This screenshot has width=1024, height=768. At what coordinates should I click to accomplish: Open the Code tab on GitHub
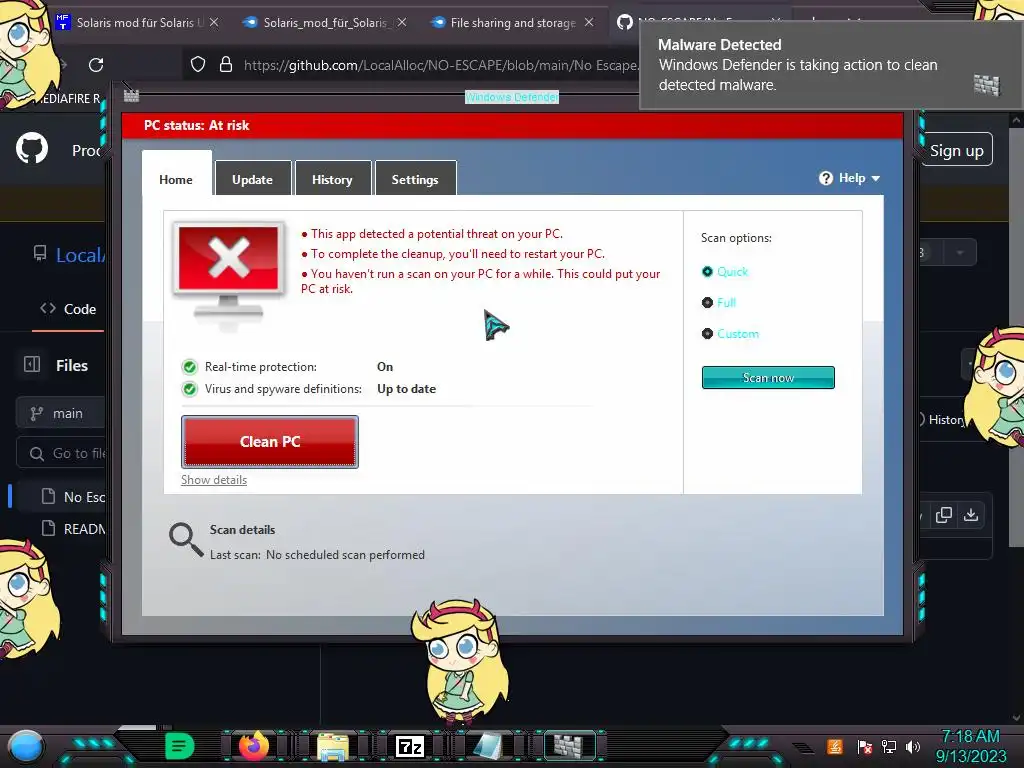click(68, 309)
